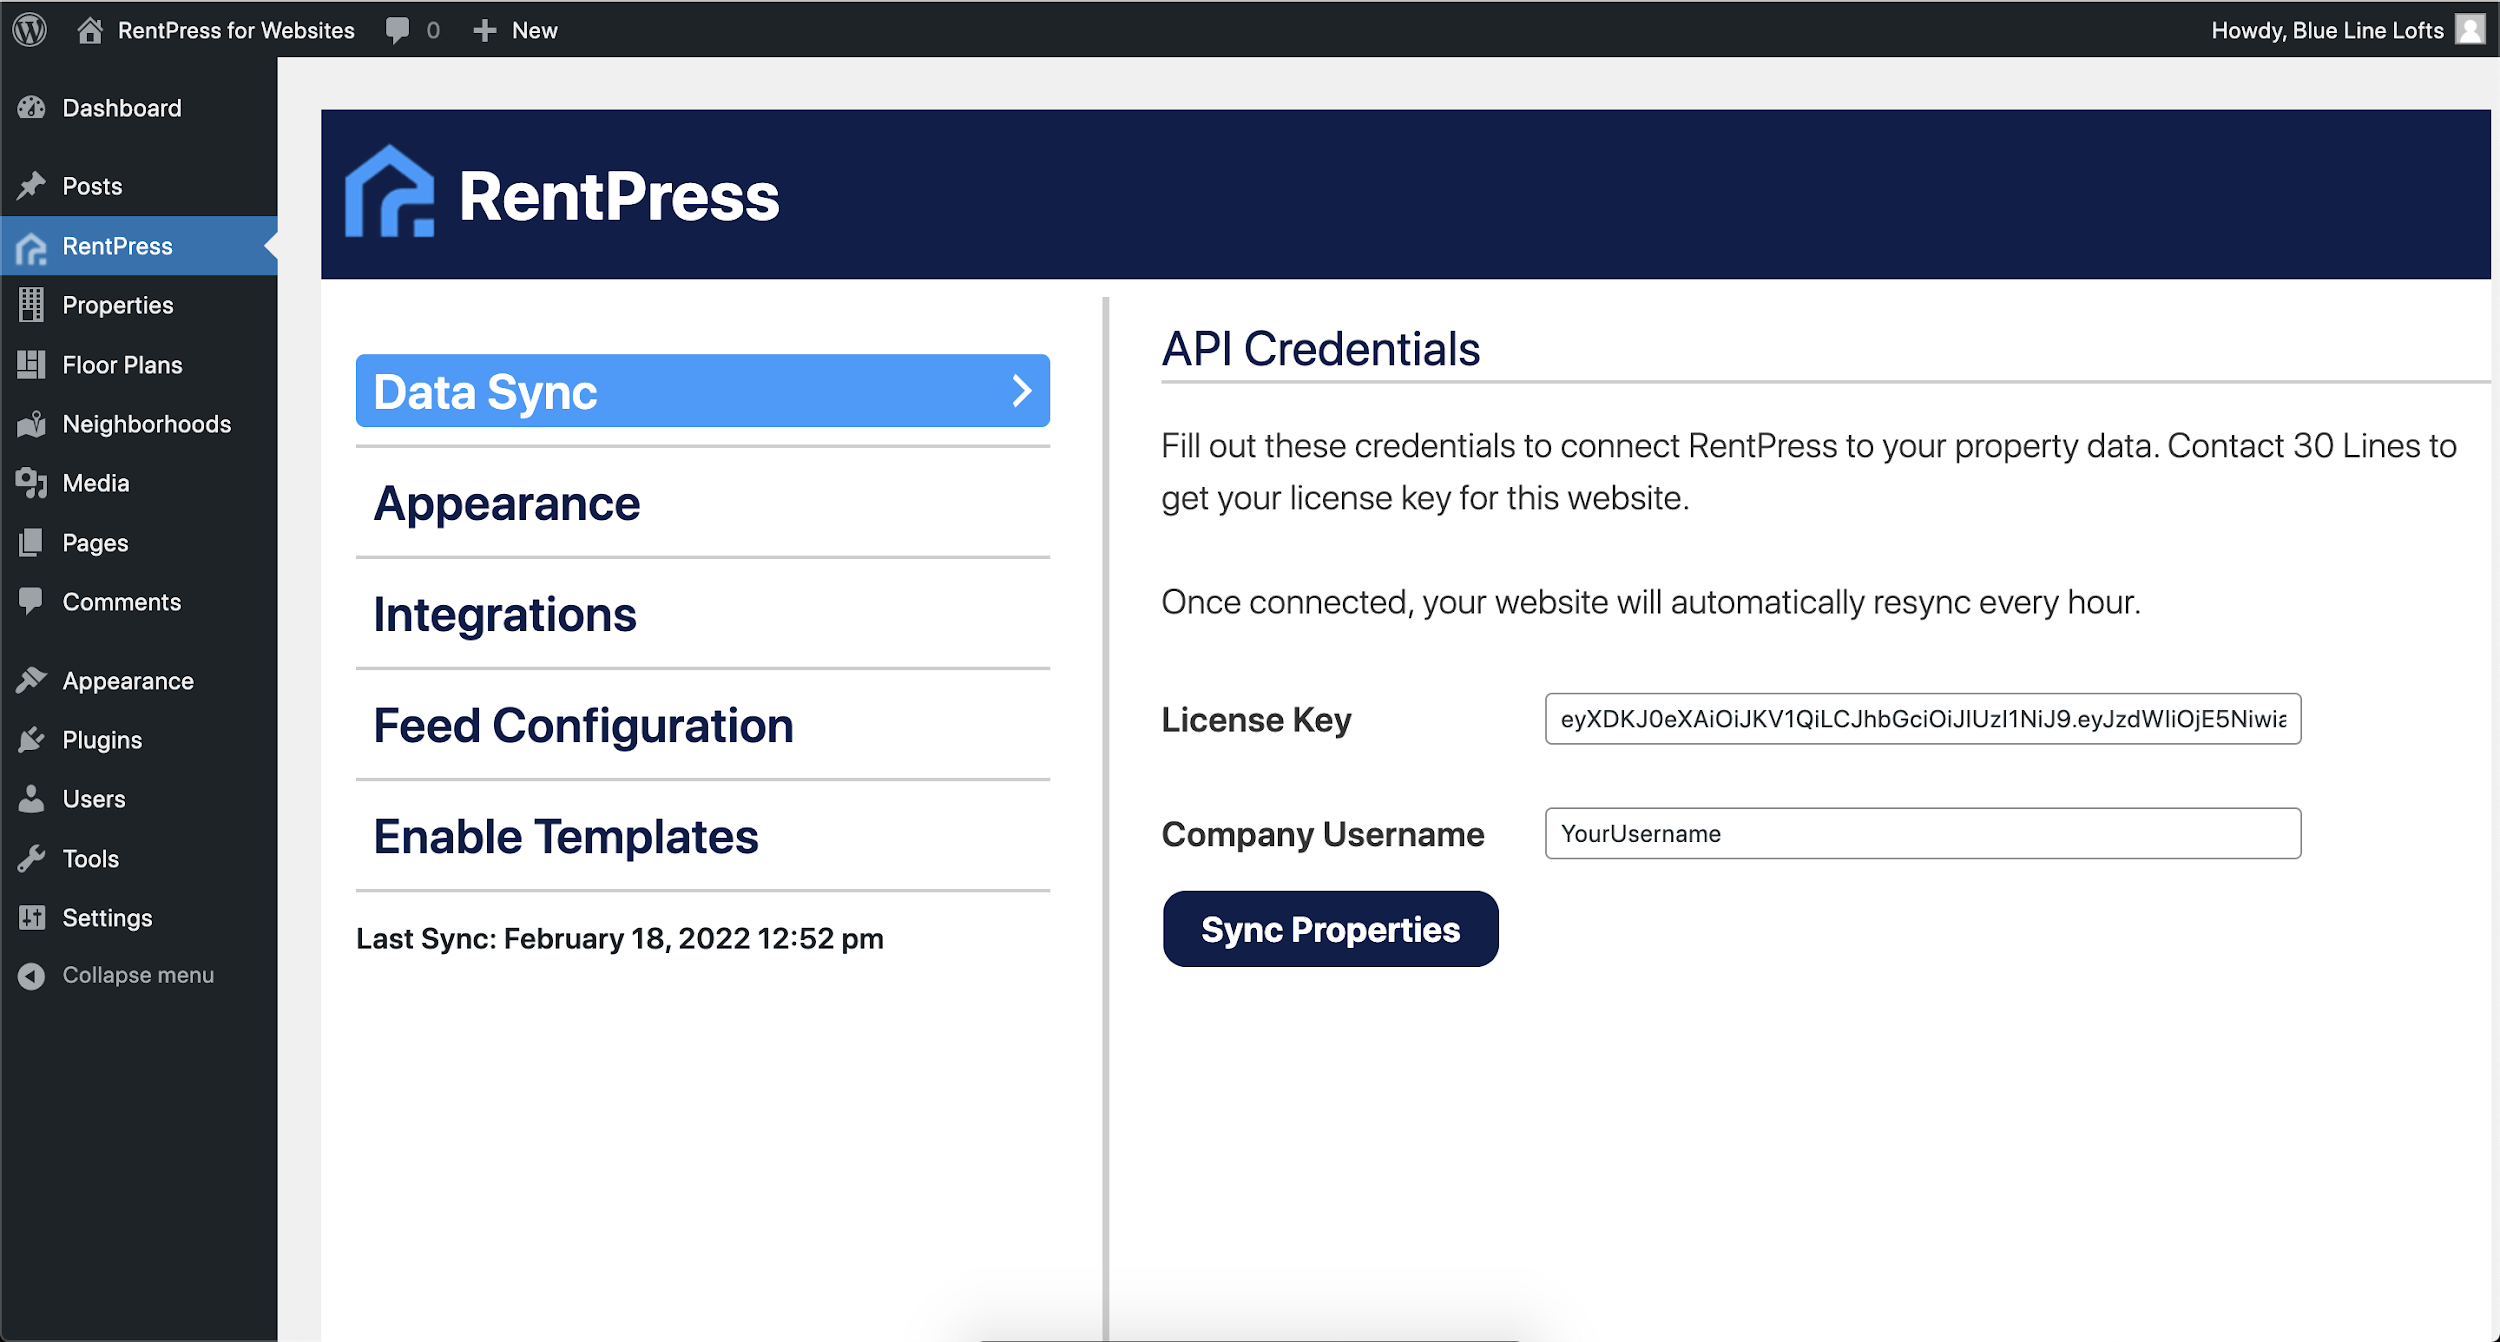Open the Plugins menu label
2500x1342 pixels.
coord(102,740)
